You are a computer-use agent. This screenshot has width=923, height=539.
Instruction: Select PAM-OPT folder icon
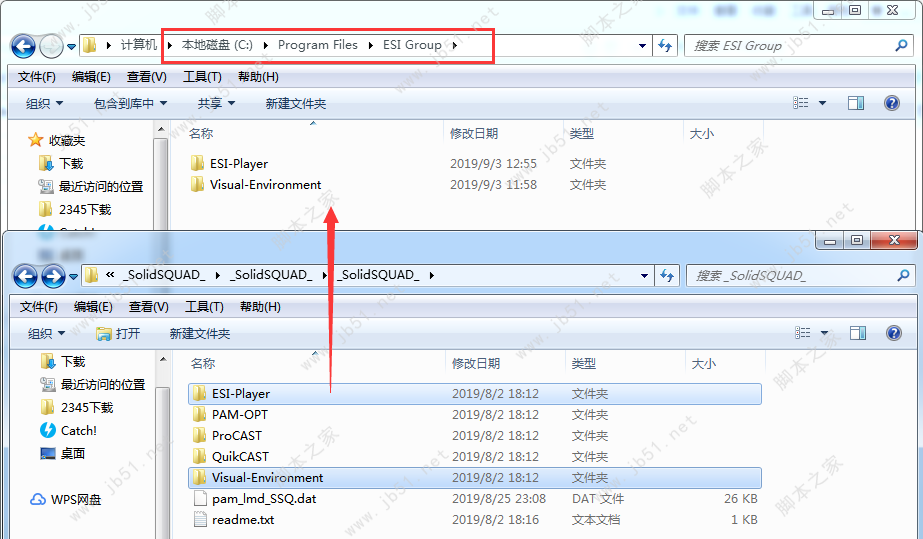pos(200,414)
